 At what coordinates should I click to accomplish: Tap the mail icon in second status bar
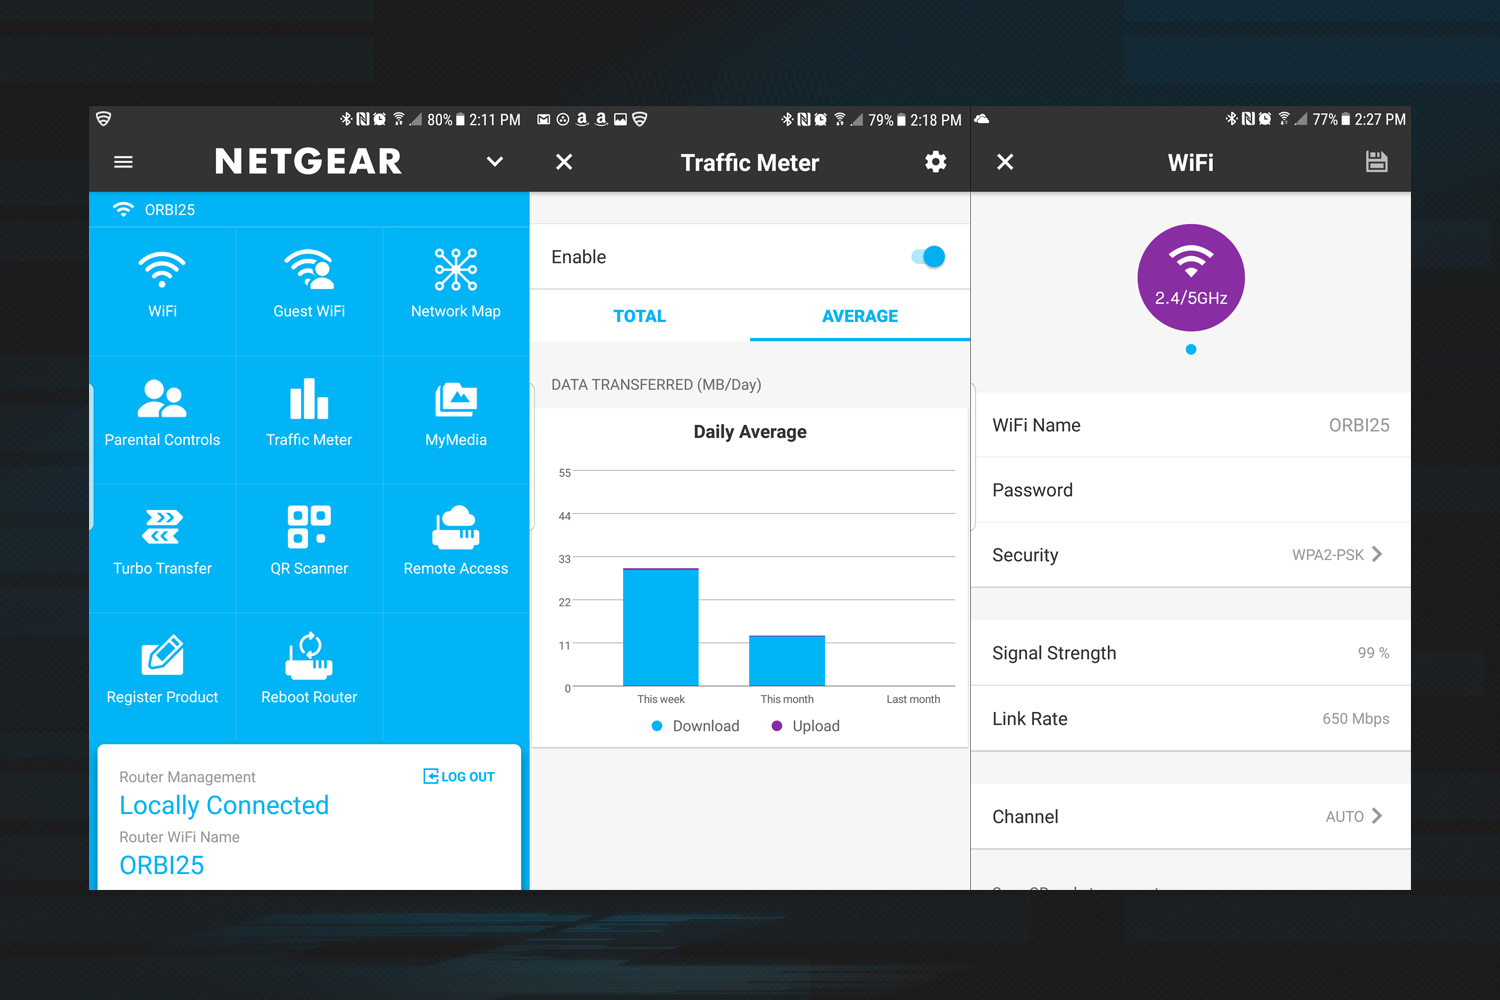click(x=543, y=120)
